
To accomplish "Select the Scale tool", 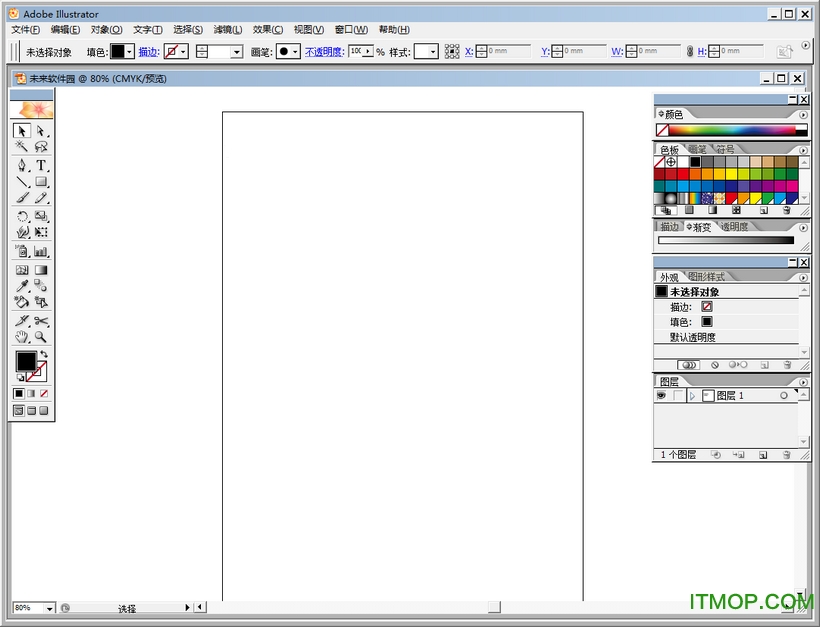I will click(x=41, y=216).
